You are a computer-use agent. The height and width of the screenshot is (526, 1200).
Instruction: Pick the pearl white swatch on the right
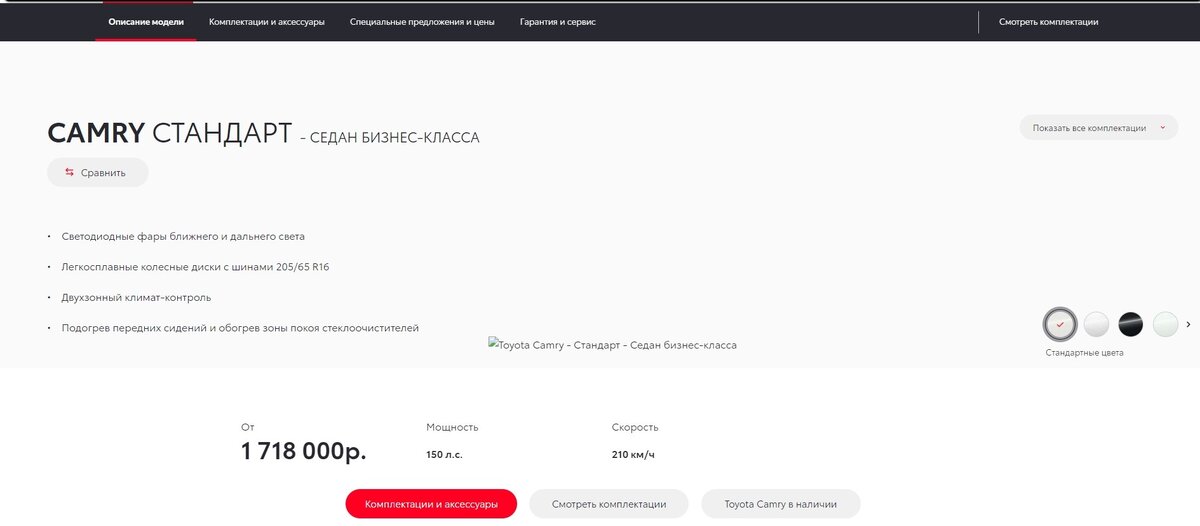(x=1165, y=324)
